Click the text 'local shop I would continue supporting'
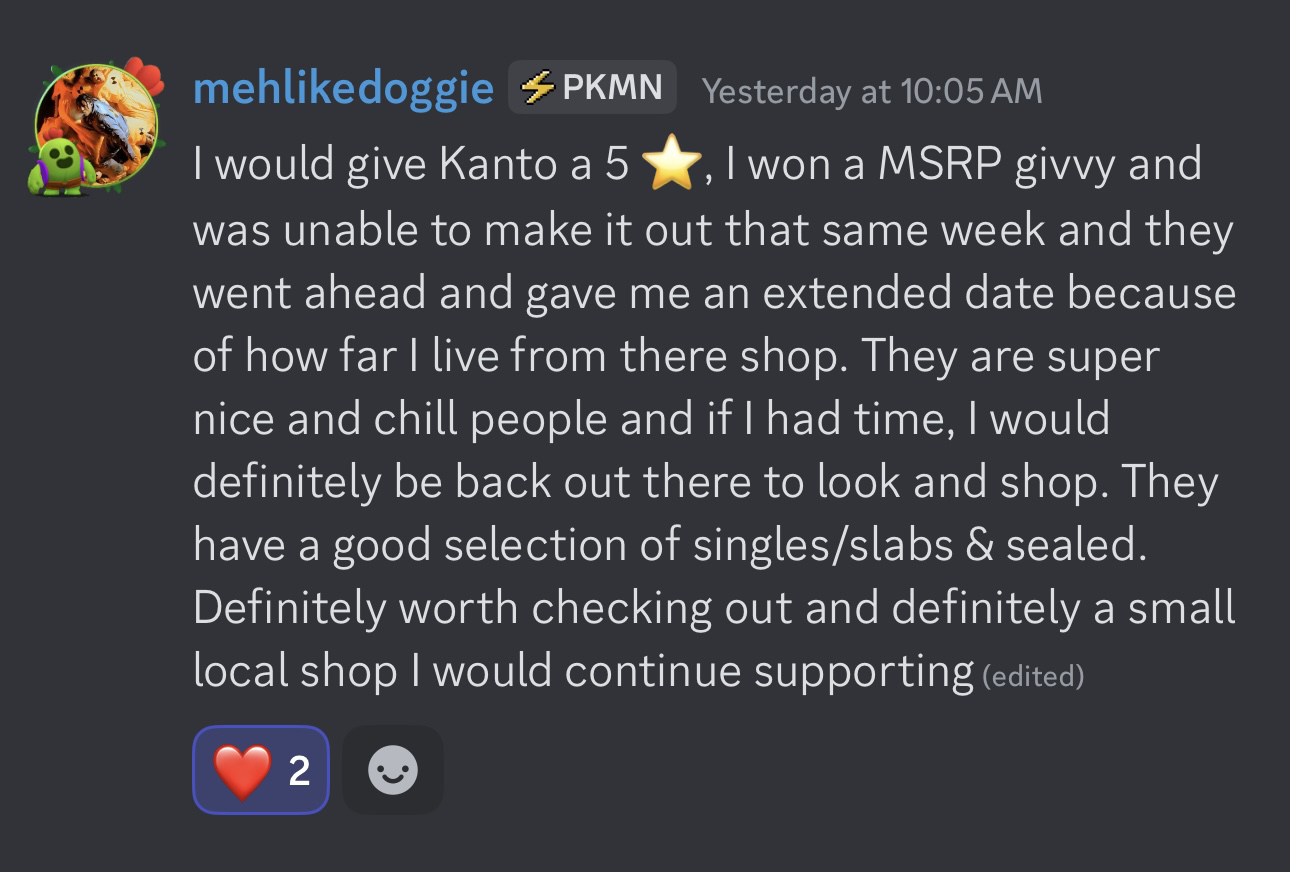1290x872 pixels. coord(583,672)
